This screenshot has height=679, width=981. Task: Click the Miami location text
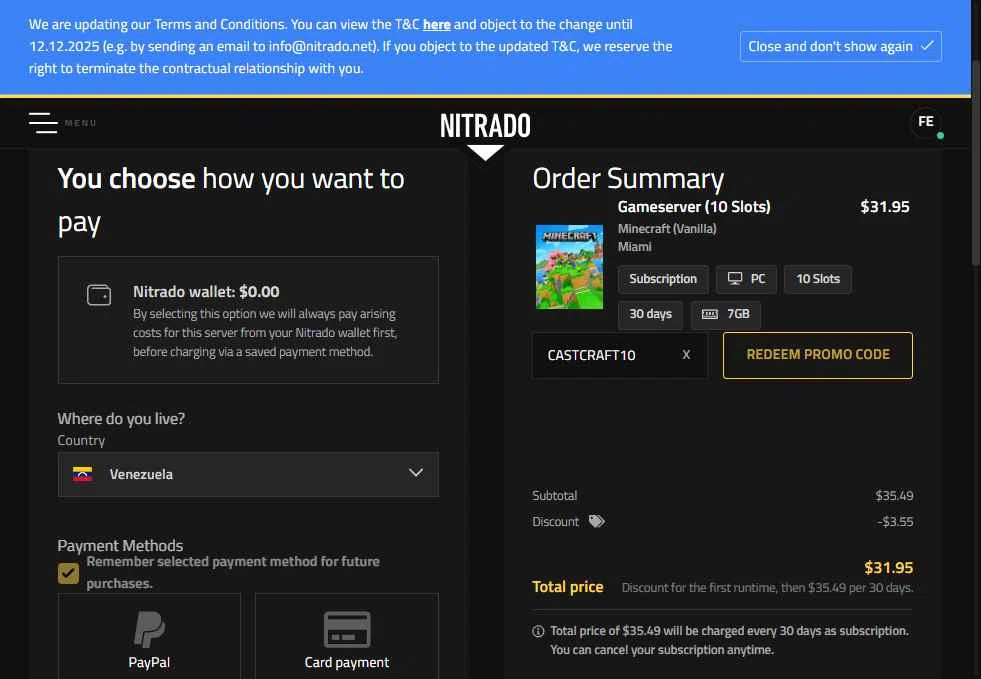tap(634, 247)
